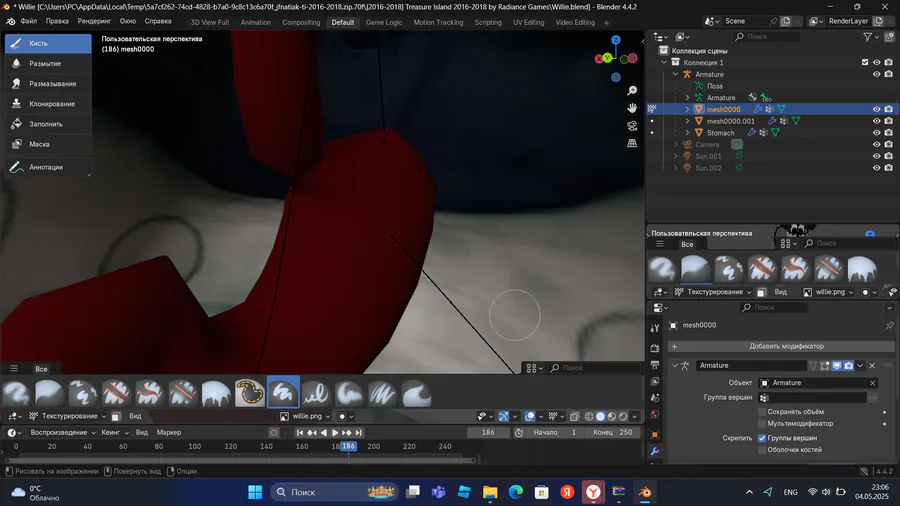
Task: Open the View Layer properties tab
Action: (655, 382)
